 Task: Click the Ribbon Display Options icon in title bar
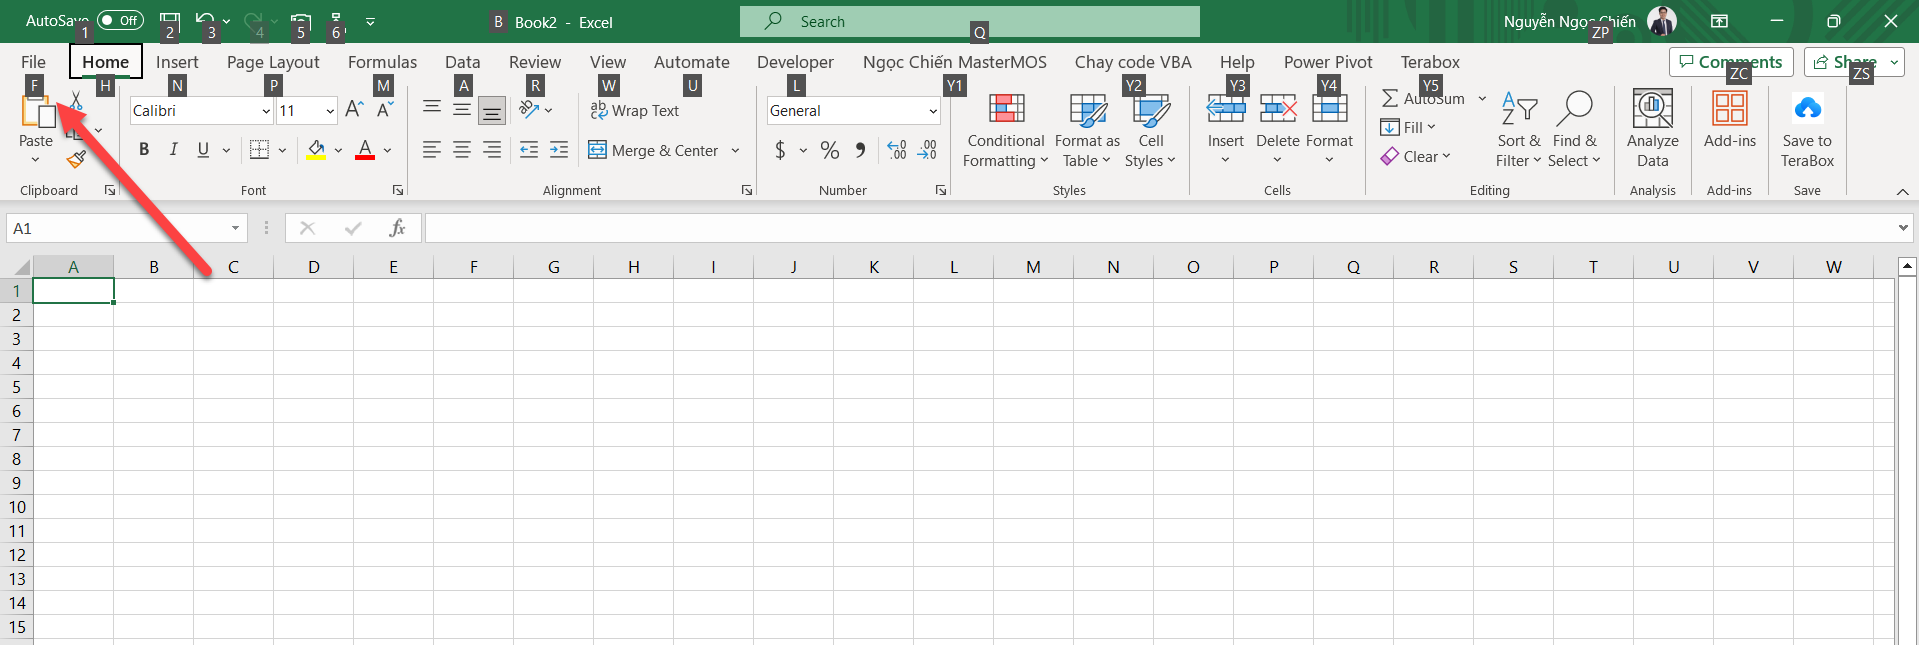point(1719,21)
